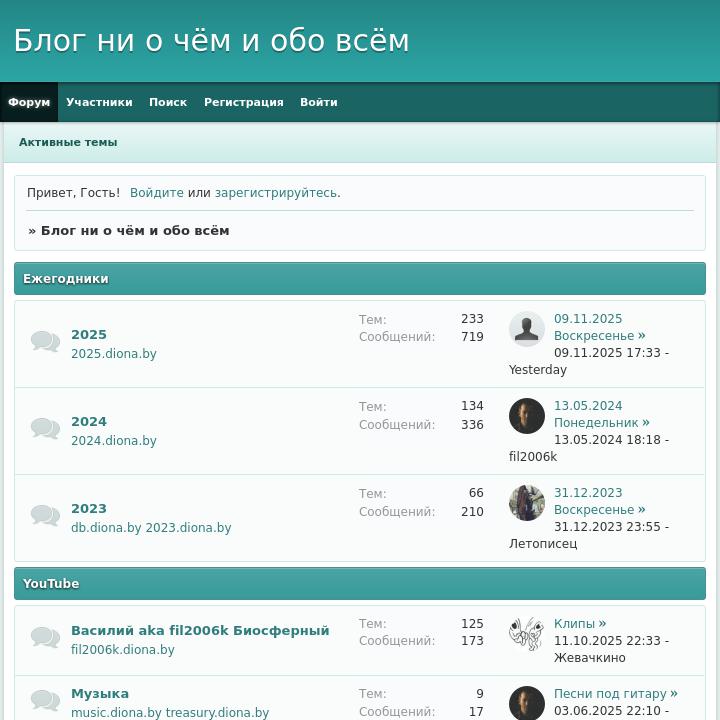Click Жевачкино's butterfly avatar
Screen dimensions: 720x720
(x=527, y=634)
